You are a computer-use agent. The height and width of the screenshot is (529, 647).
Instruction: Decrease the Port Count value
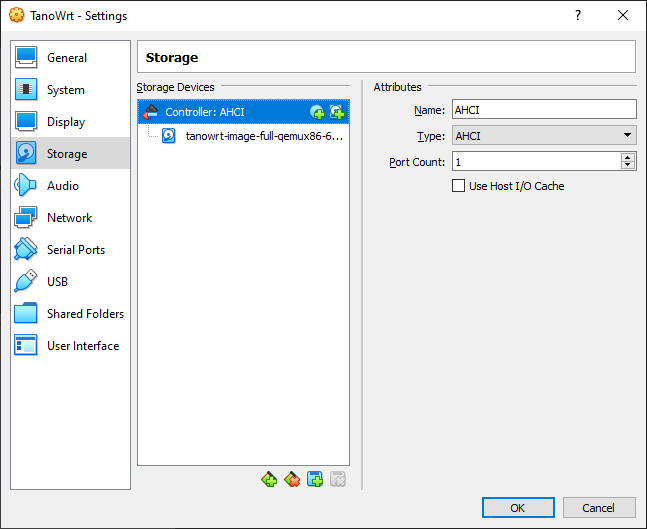pyautogui.click(x=628, y=165)
